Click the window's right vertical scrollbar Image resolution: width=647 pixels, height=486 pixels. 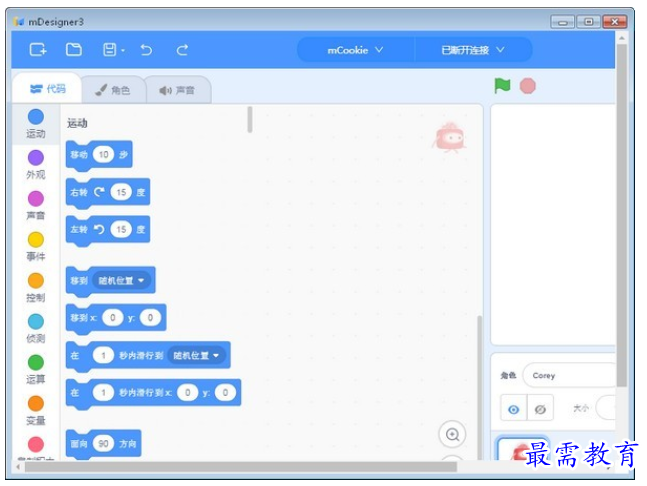click(621, 215)
